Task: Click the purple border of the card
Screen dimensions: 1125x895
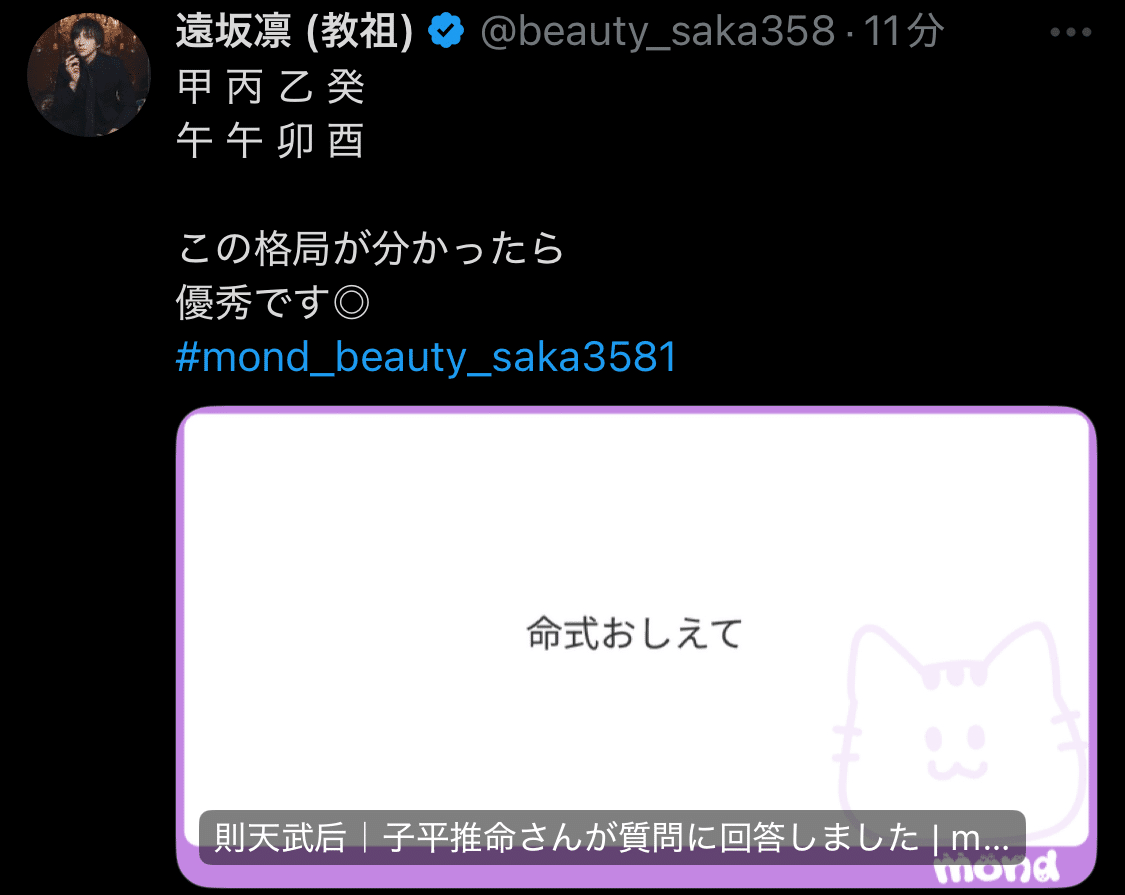Action: pyautogui.click(x=636, y=411)
